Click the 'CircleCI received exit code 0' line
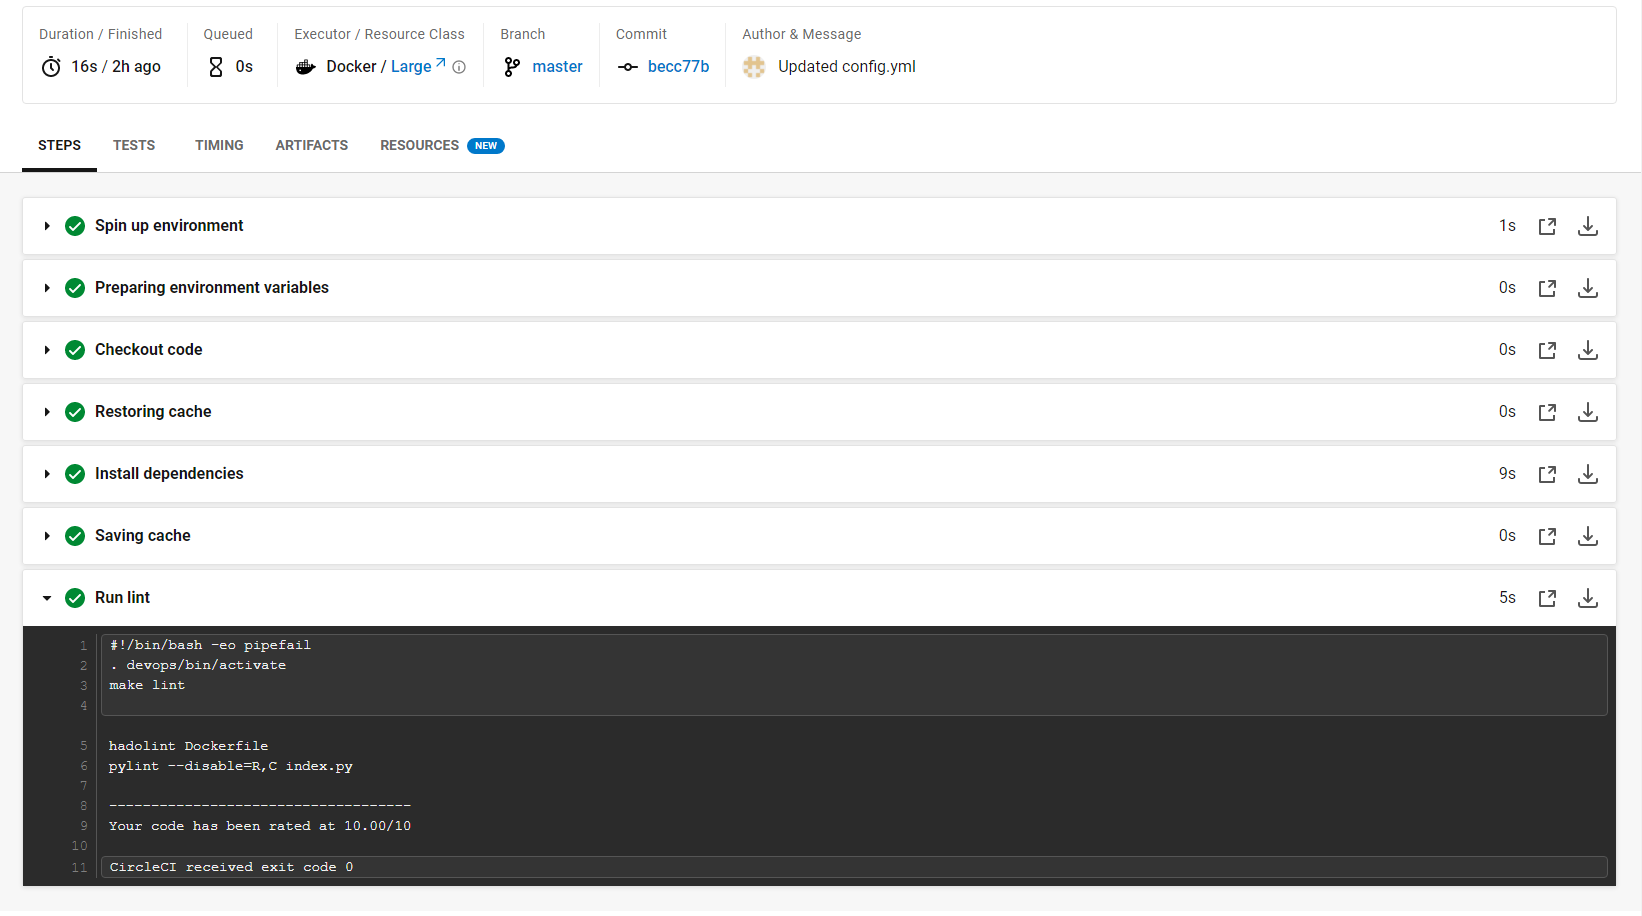Screen dimensions: 1642x916 click(x=231, y=867)
